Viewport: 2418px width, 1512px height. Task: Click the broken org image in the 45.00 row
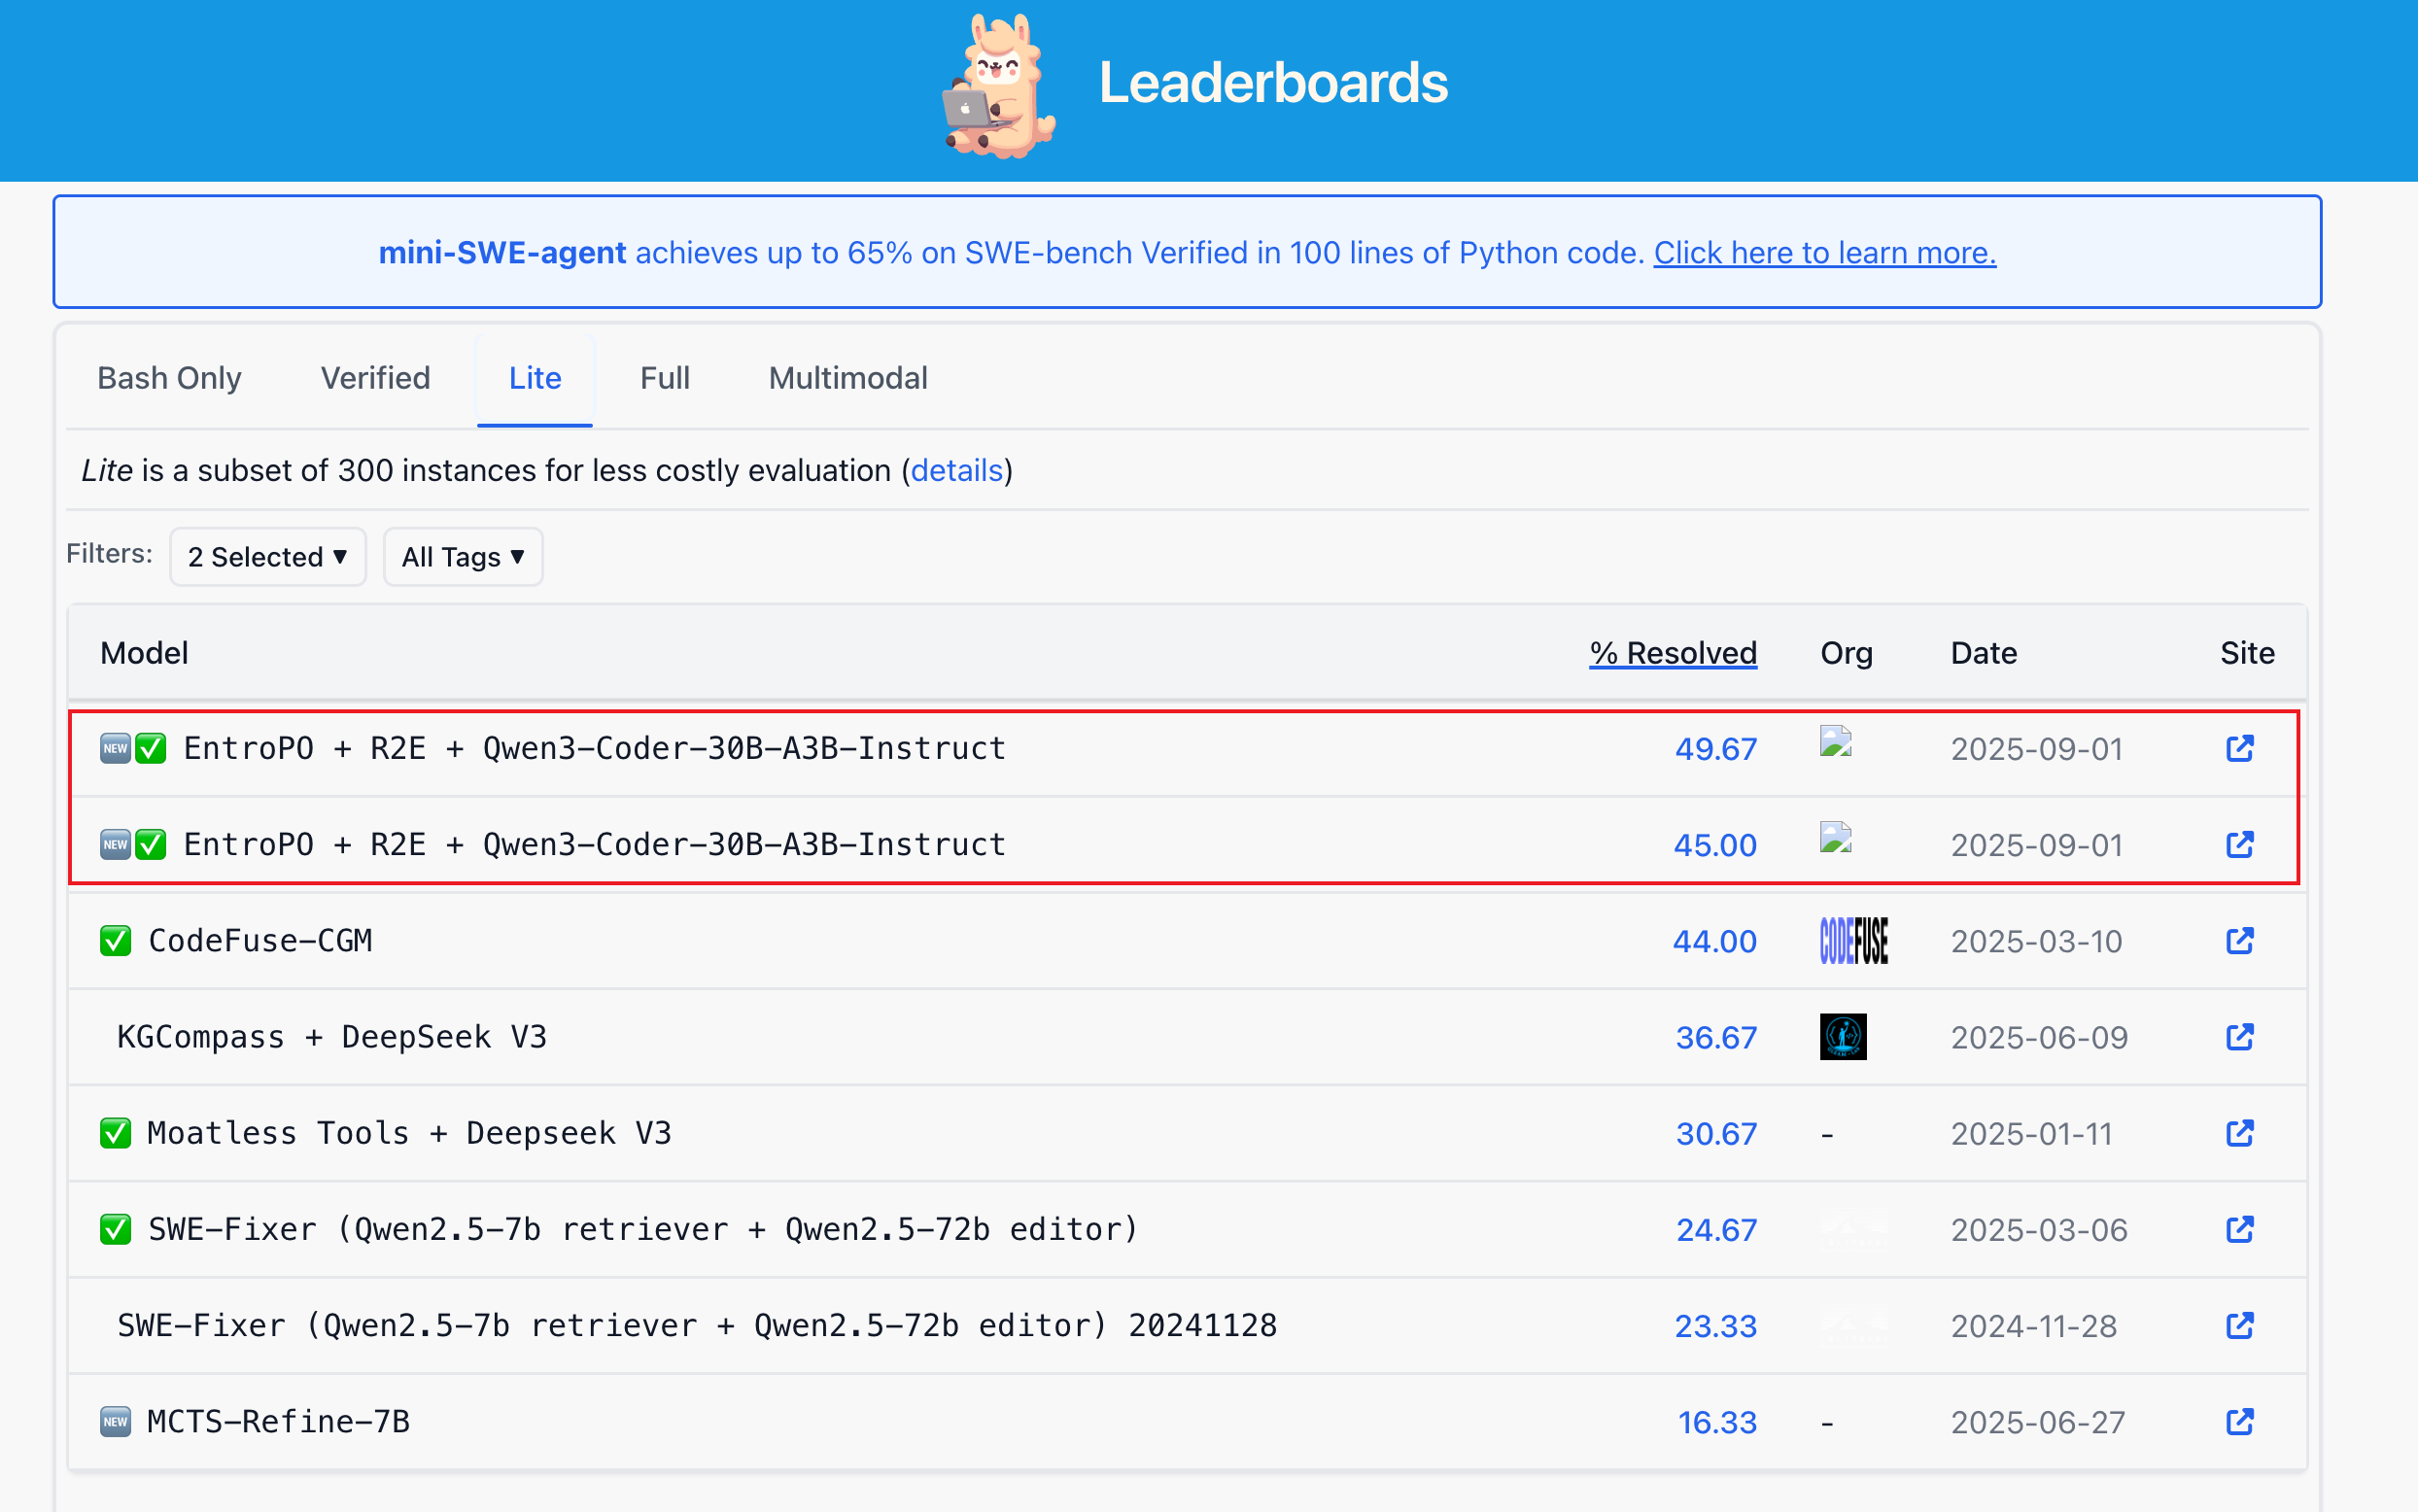(1835, 837)
